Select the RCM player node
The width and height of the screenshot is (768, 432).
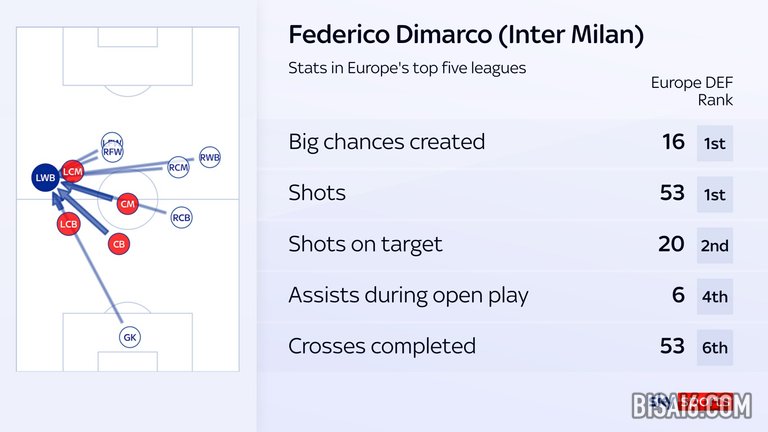point(178,167)
